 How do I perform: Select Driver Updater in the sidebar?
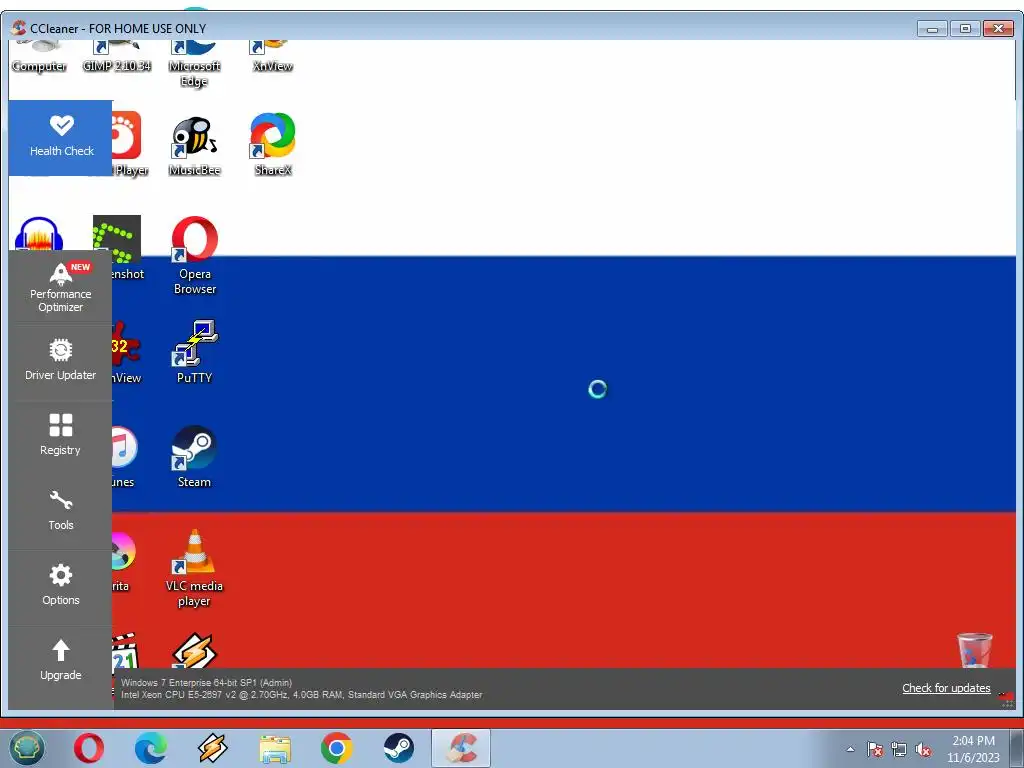[x=61, y=361]
